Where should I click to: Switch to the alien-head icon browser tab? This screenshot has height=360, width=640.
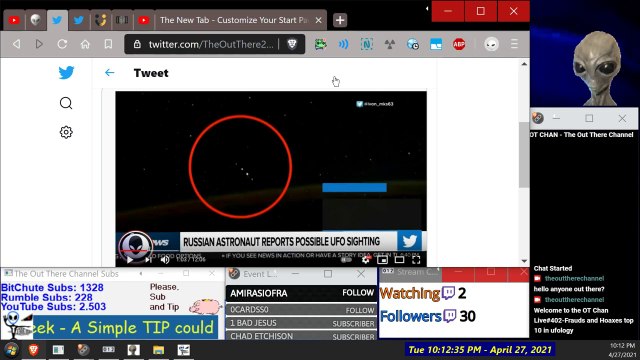(36, 20)
